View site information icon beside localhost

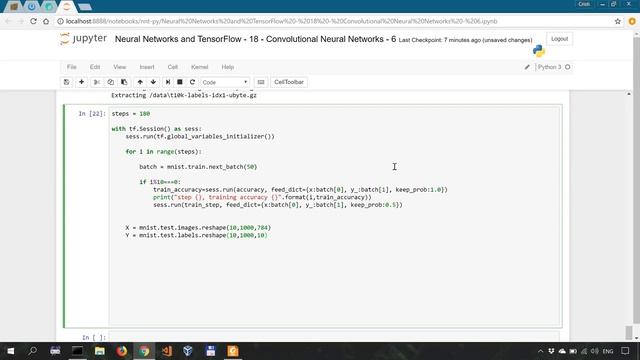[60, 21]
